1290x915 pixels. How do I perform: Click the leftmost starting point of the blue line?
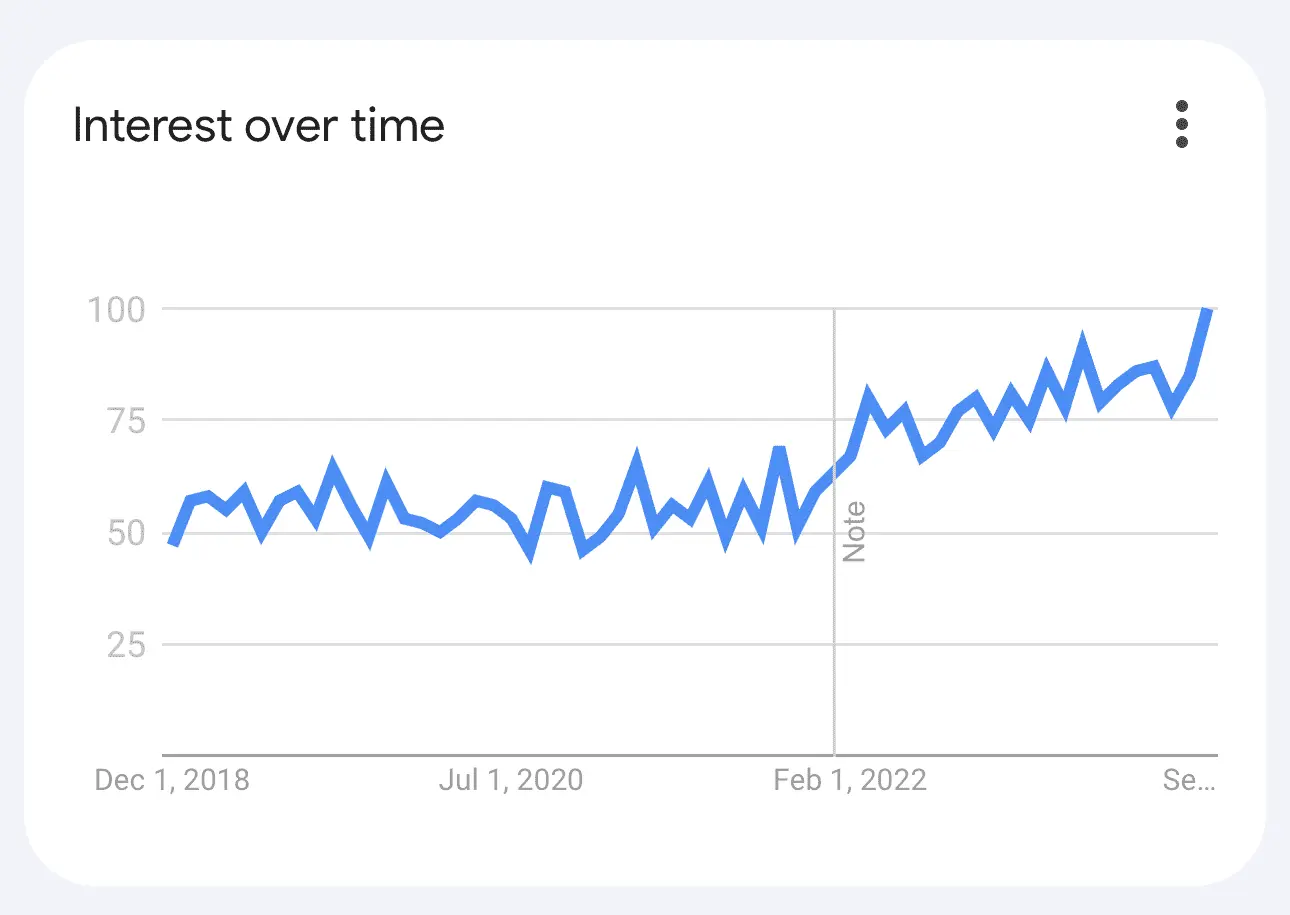tap(173, 543)
